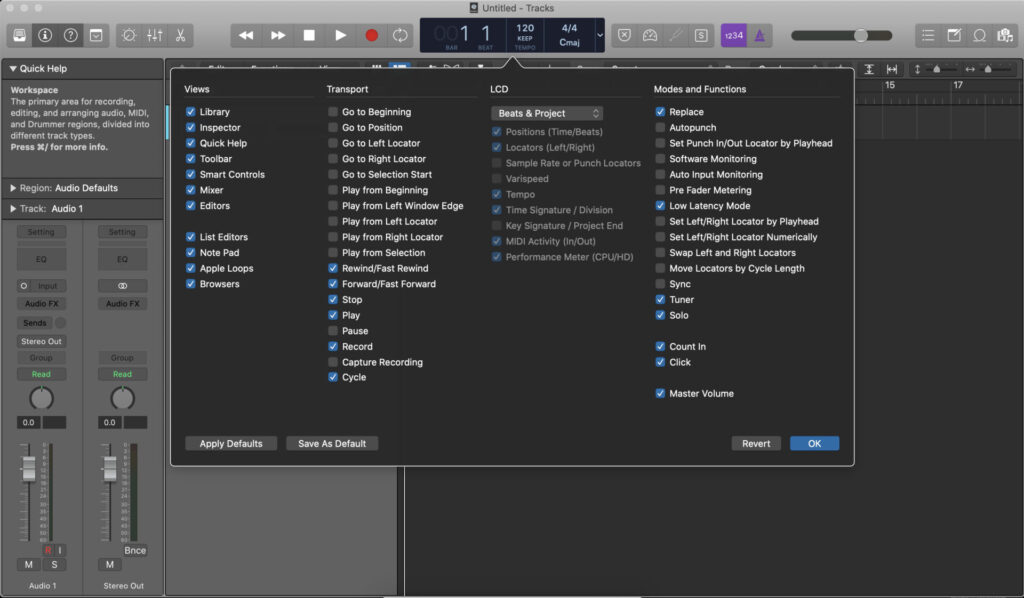The image size is (1024, 598).
Task: Toggle the Cycle loop button
Action: click(401, 35)
